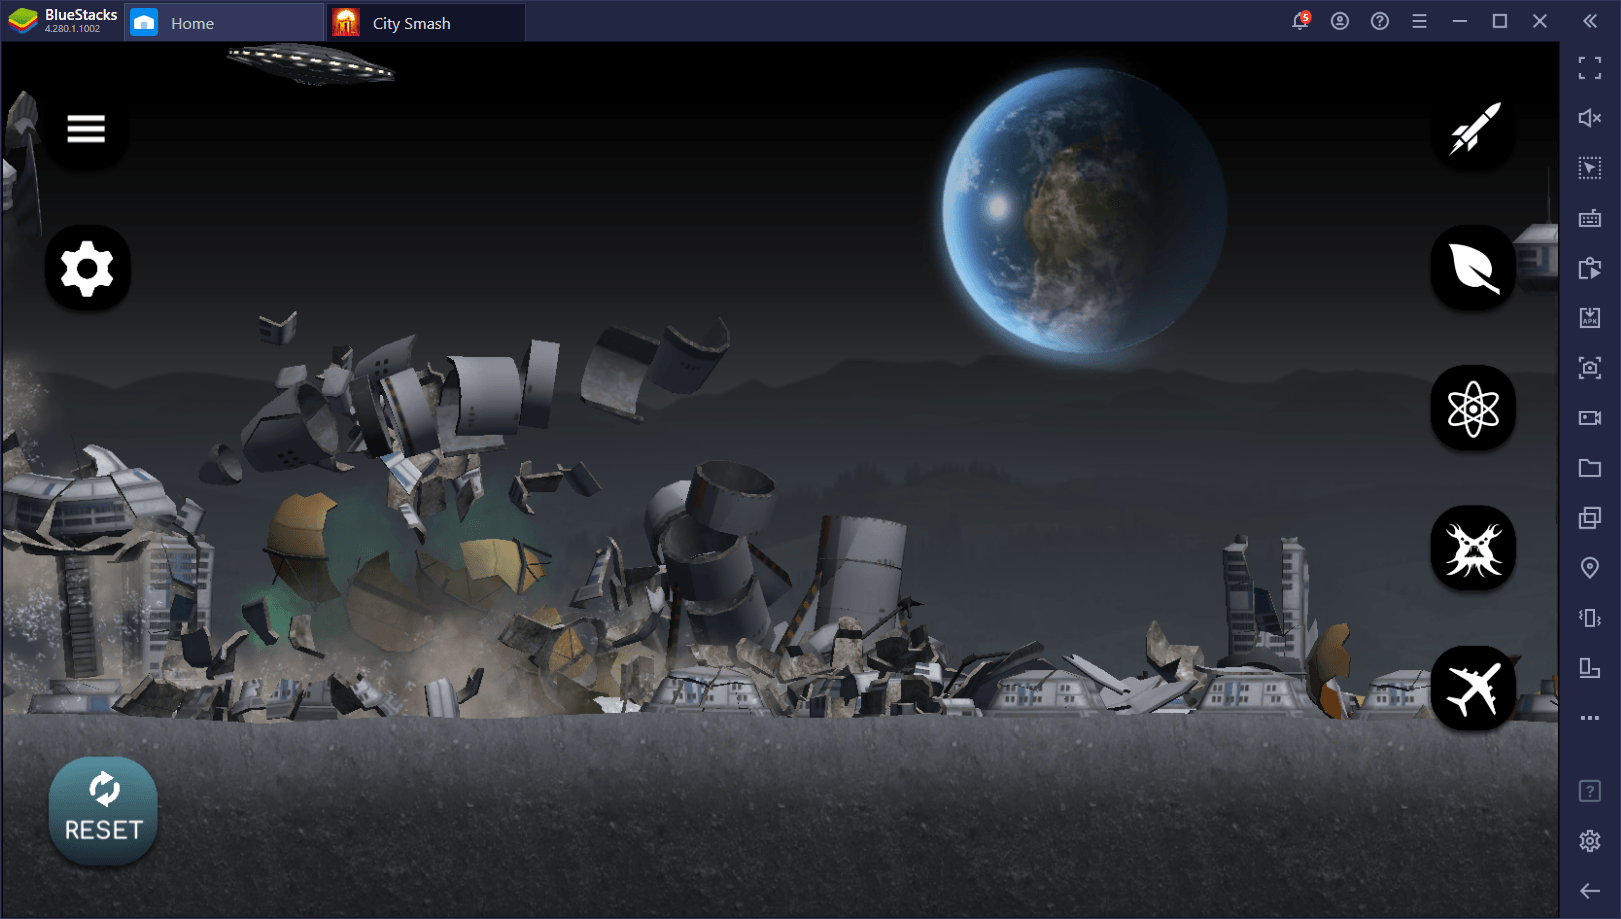Open multi-instance manager icon
1621x919 pixels.
(x=1590, y=518)
